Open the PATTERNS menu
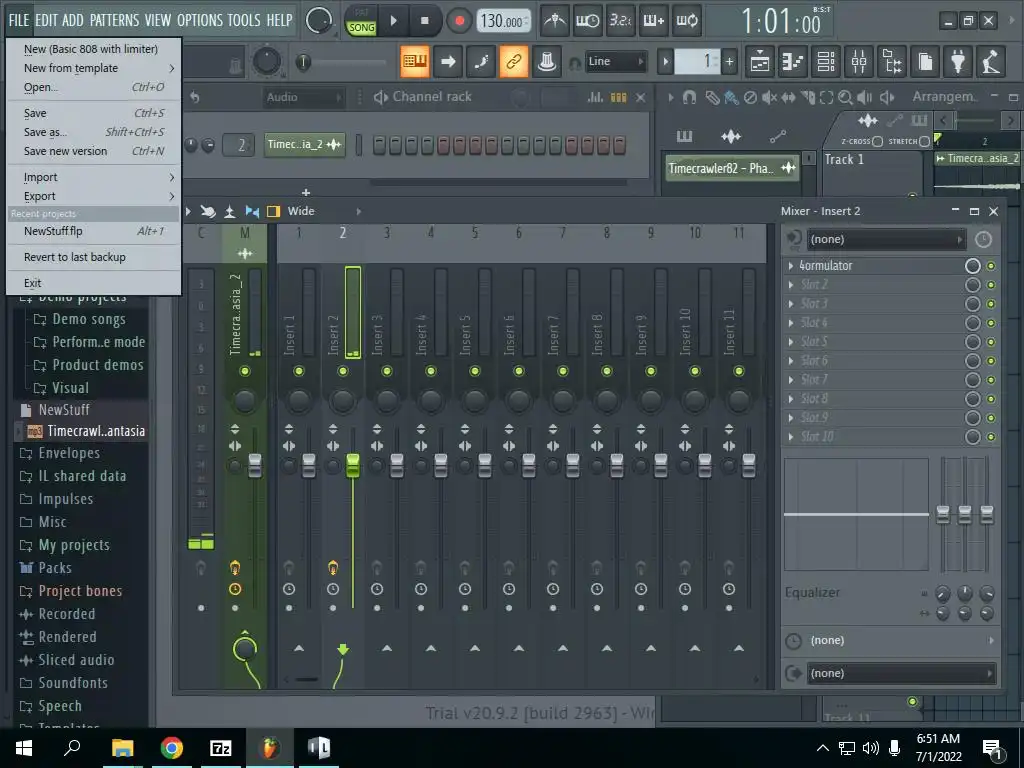This screenshot has height=768, width=1024. pos(114,20)
